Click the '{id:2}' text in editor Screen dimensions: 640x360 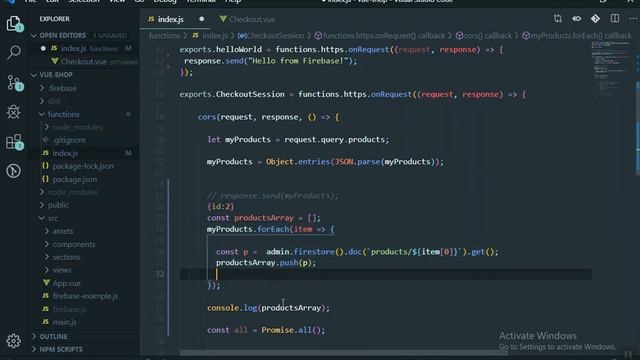[220, 207]
